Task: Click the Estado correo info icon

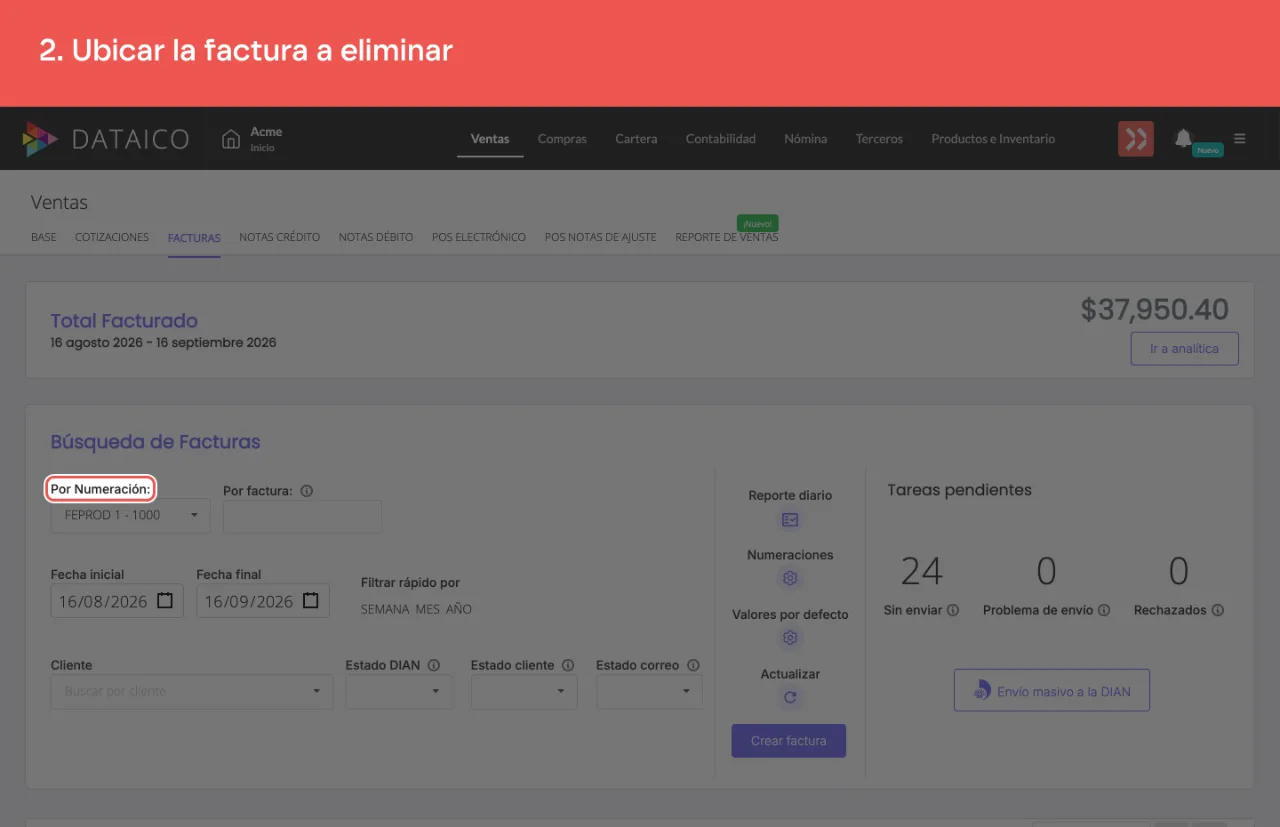Action: click(693, 665)
